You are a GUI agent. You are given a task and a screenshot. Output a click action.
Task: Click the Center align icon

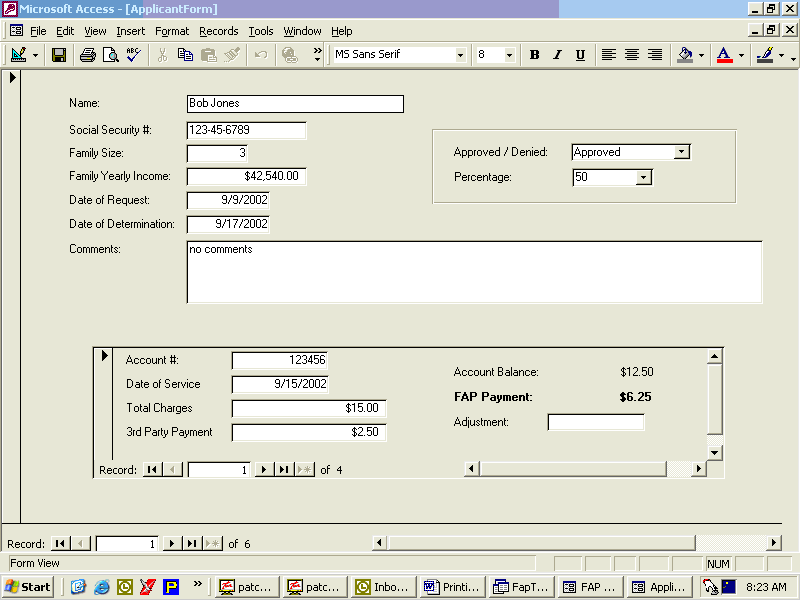632,55
